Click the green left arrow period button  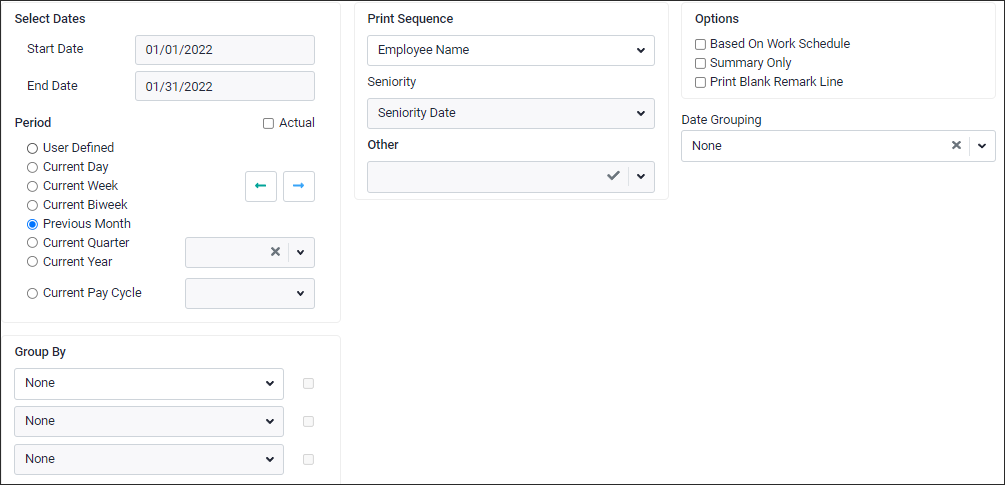[x=261, y=186]
